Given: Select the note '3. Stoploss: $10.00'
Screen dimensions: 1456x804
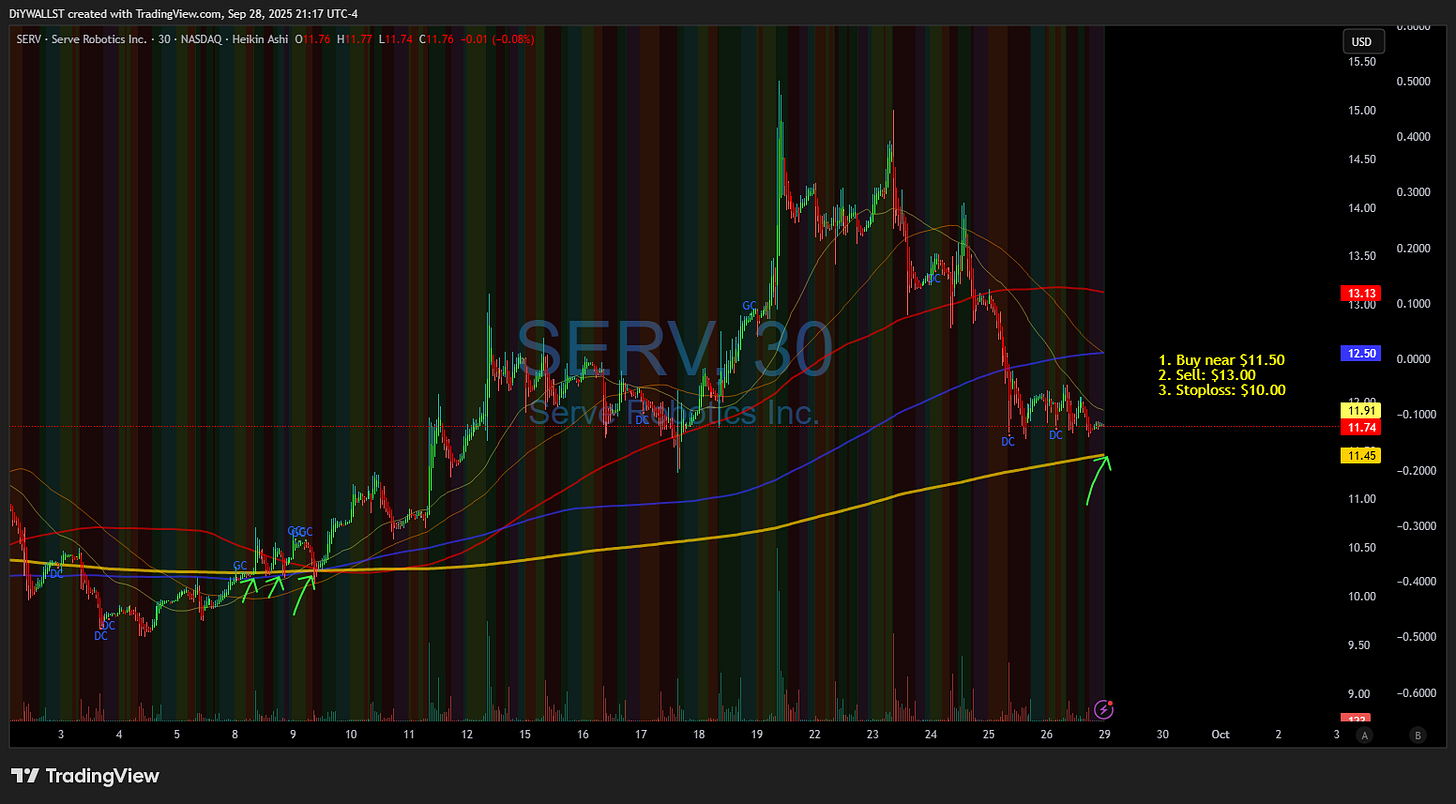Looking at the screenshot, I should pyautogui.click(x=1222, y=391).
